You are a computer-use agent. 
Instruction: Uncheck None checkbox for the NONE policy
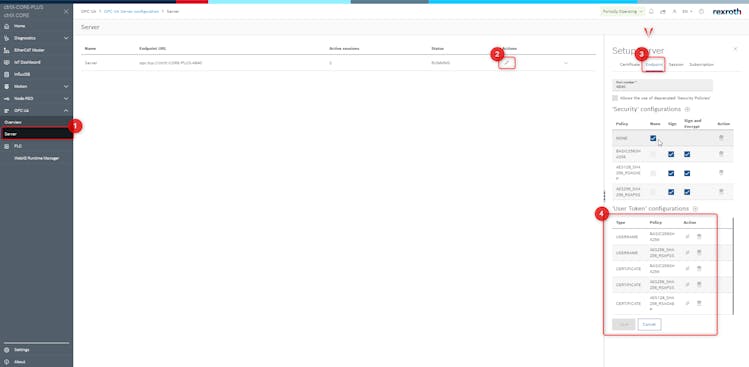(653, 138)
